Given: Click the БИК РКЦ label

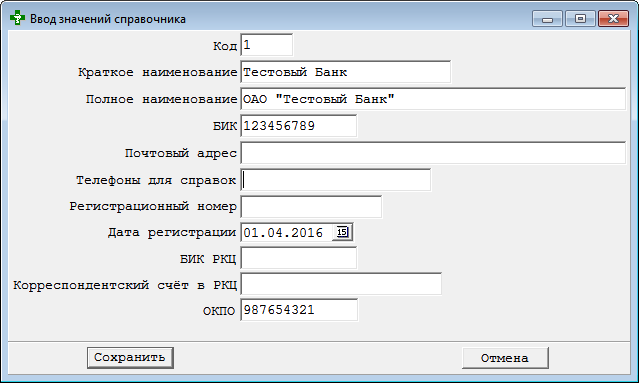Looking at the screenshot, I should 208,259.
